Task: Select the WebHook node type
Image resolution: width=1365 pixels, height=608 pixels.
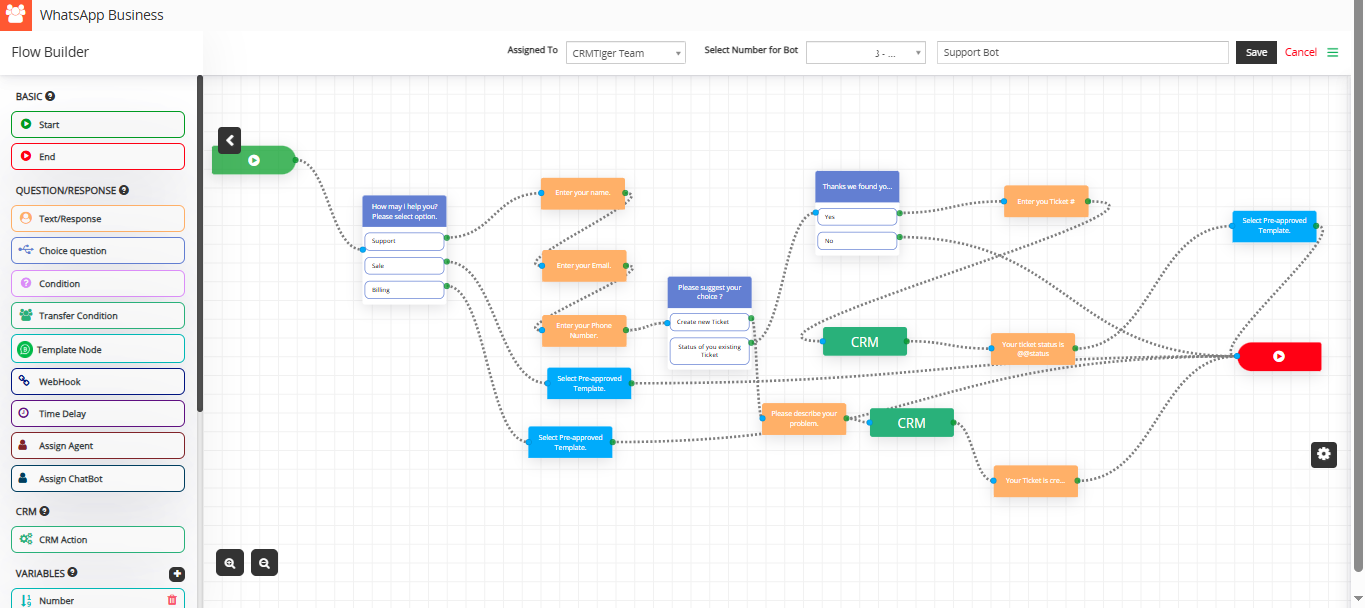Action: click(98, 382)
